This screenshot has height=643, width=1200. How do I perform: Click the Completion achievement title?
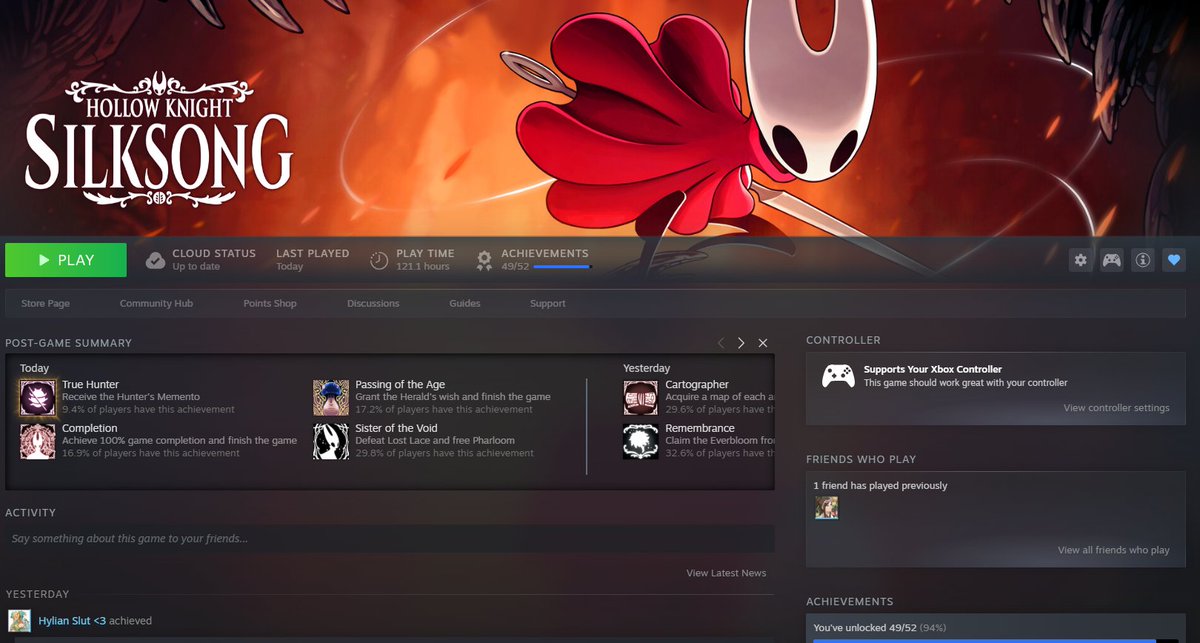coord(90,429)
